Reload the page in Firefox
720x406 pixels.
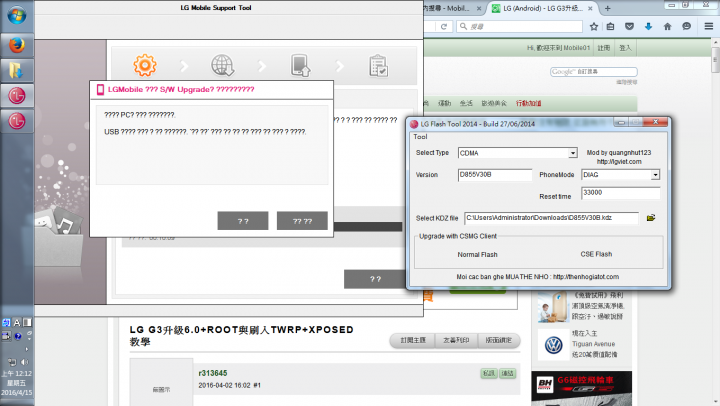[x=444, y=27]
